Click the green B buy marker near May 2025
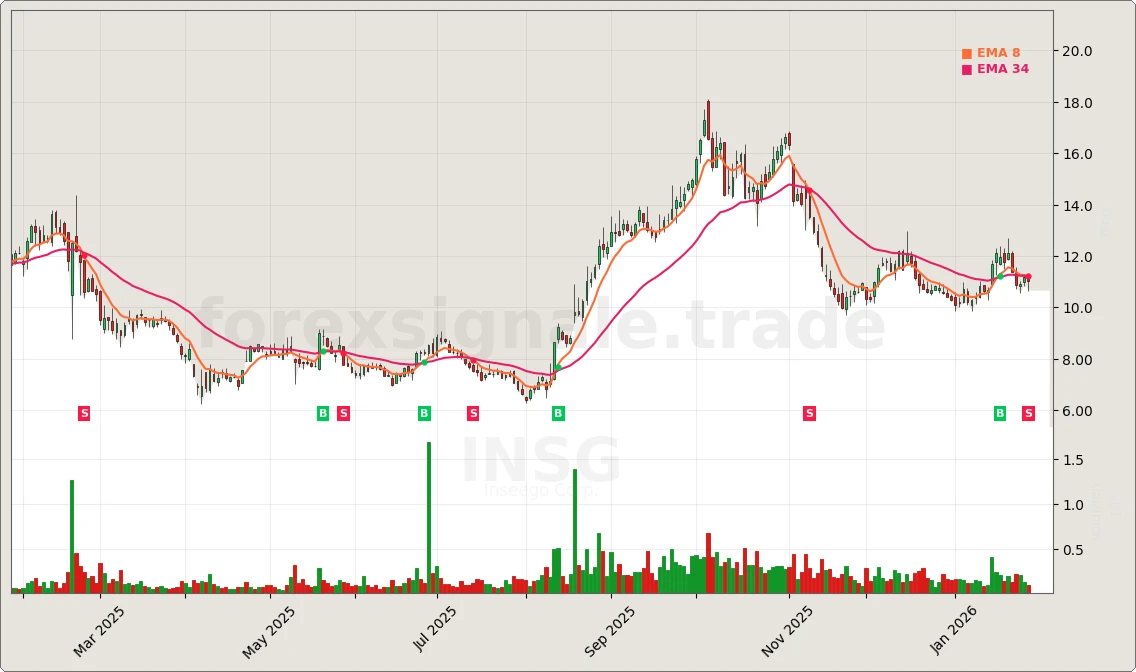 click(323, 413)
